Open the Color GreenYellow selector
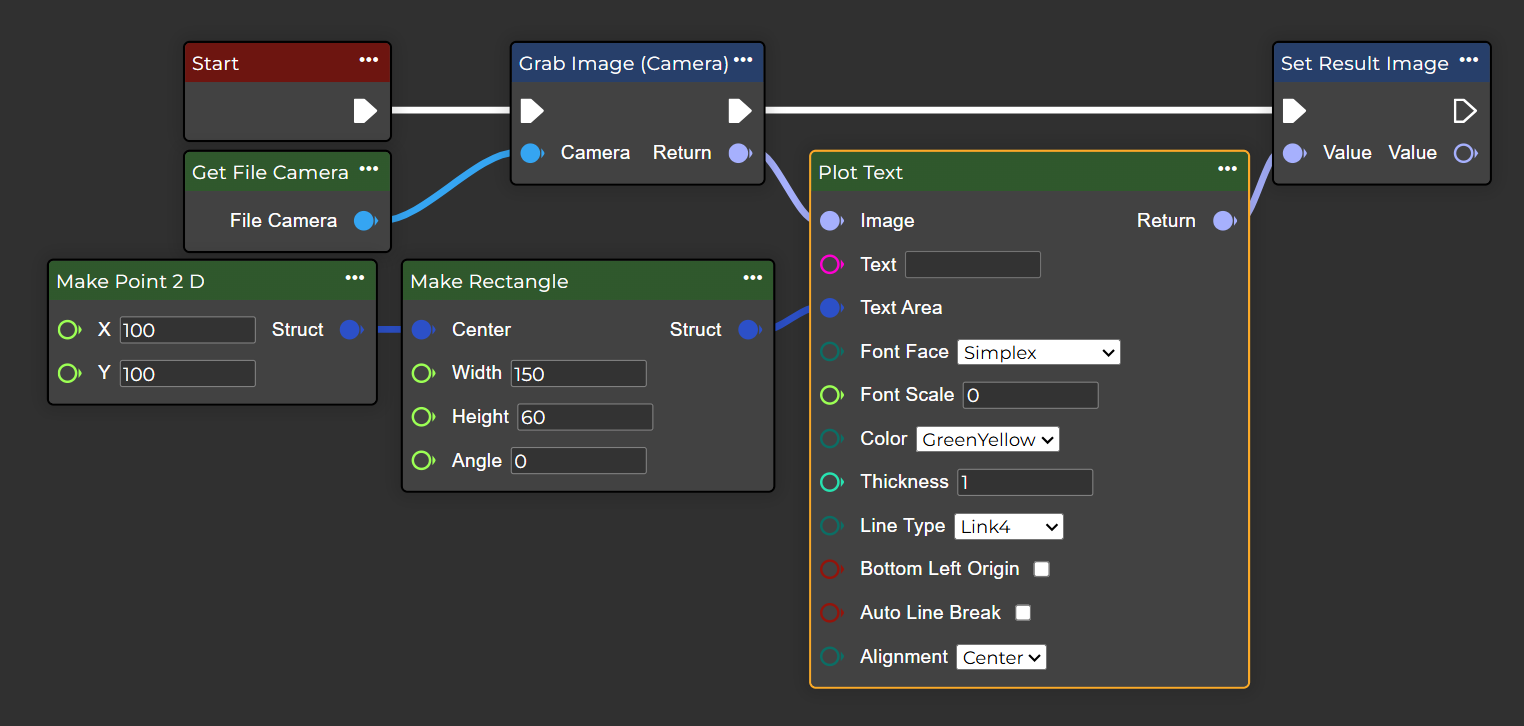 tap(987, 439)
